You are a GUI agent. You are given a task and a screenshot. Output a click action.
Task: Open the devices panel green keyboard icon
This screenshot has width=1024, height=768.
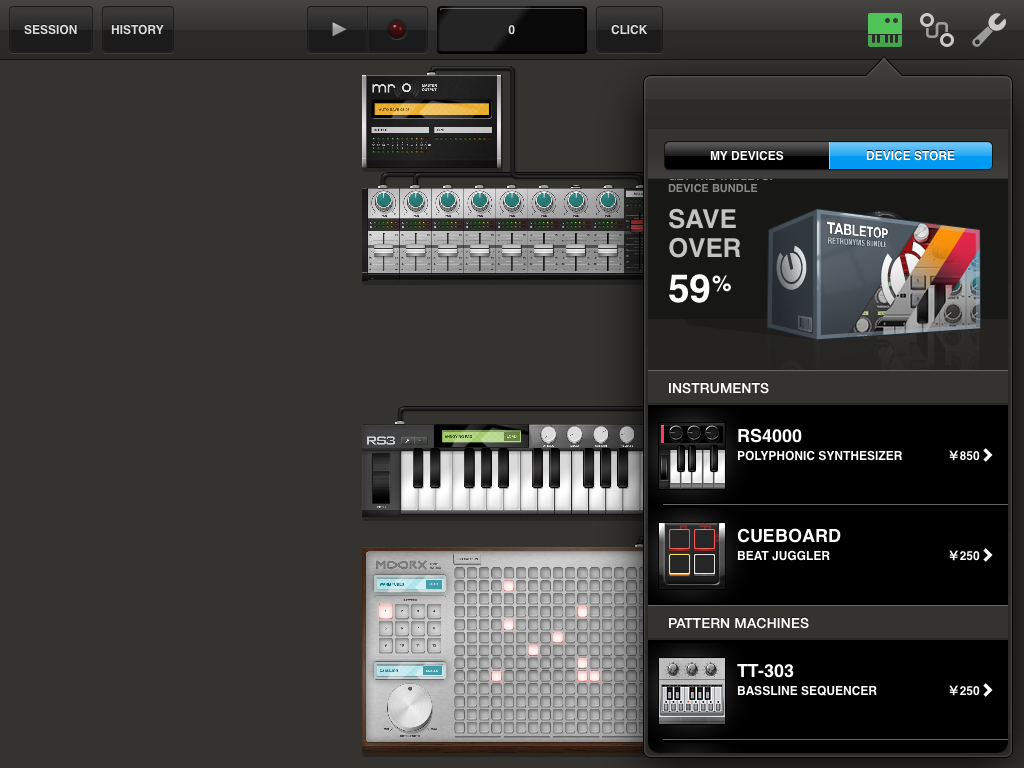(x=885, y=30)
